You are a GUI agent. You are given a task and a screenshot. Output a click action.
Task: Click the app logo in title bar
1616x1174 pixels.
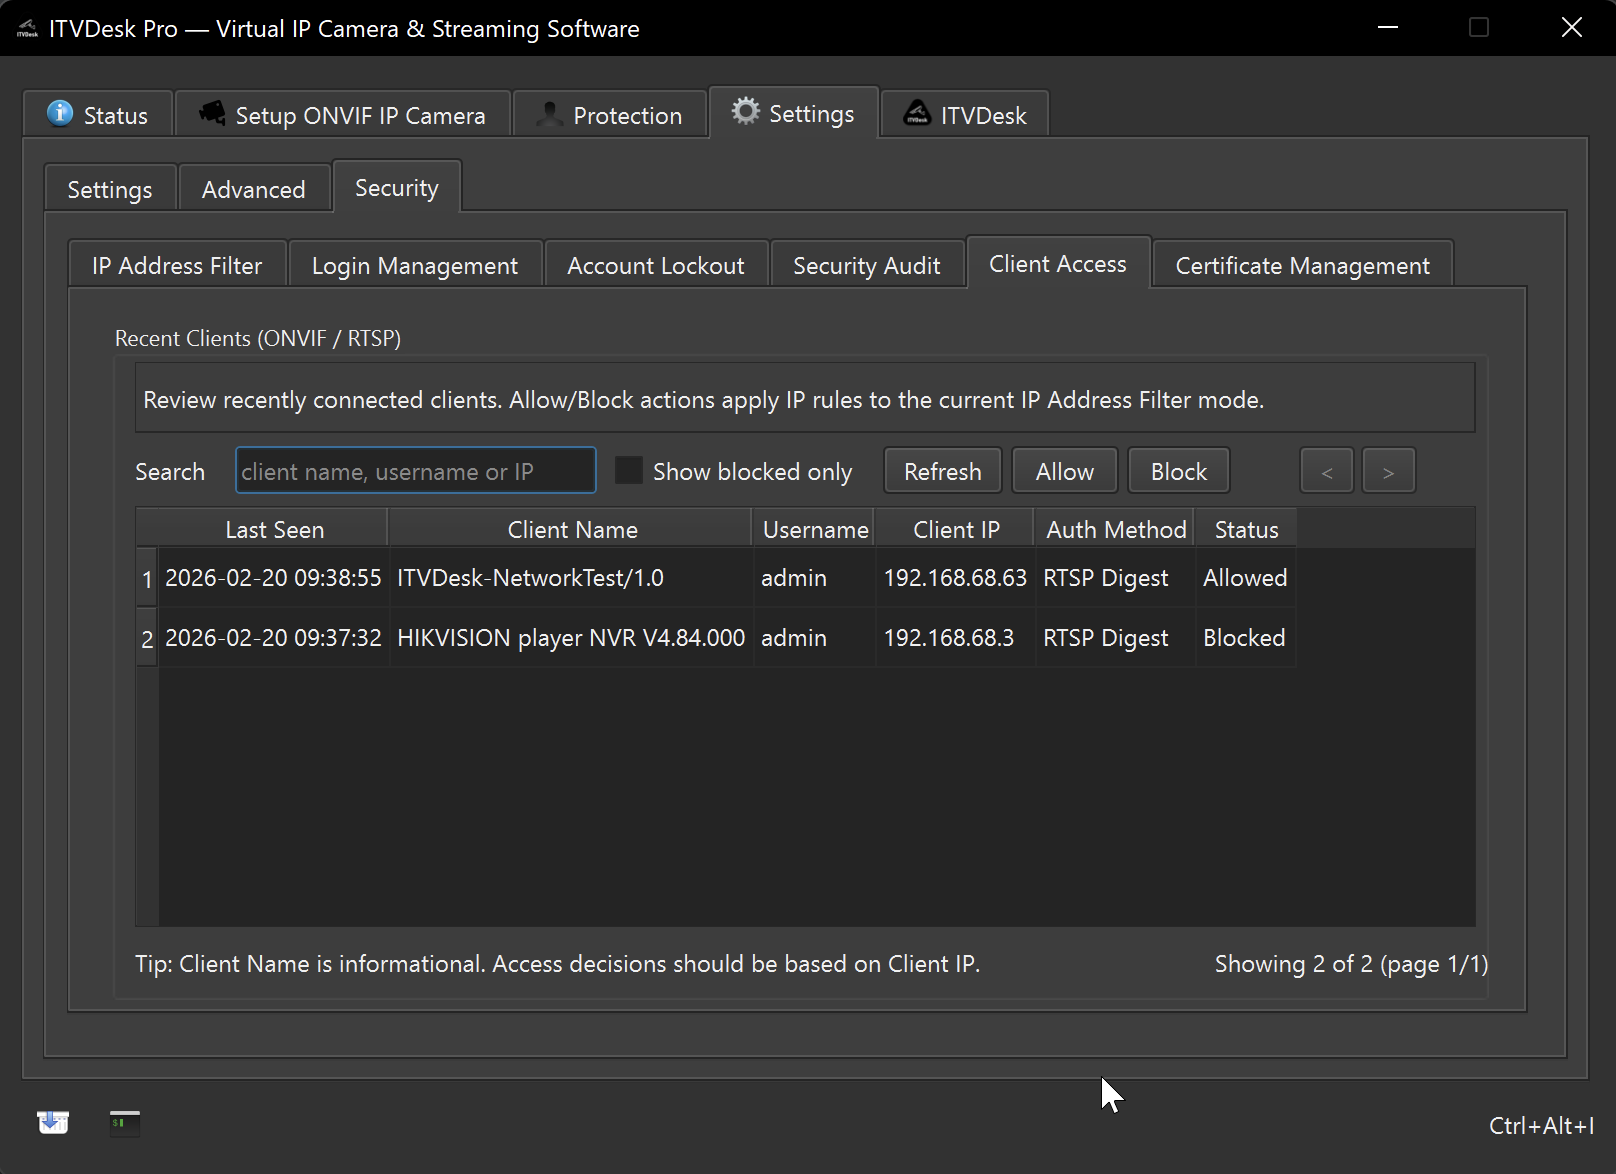coord(27,29)
